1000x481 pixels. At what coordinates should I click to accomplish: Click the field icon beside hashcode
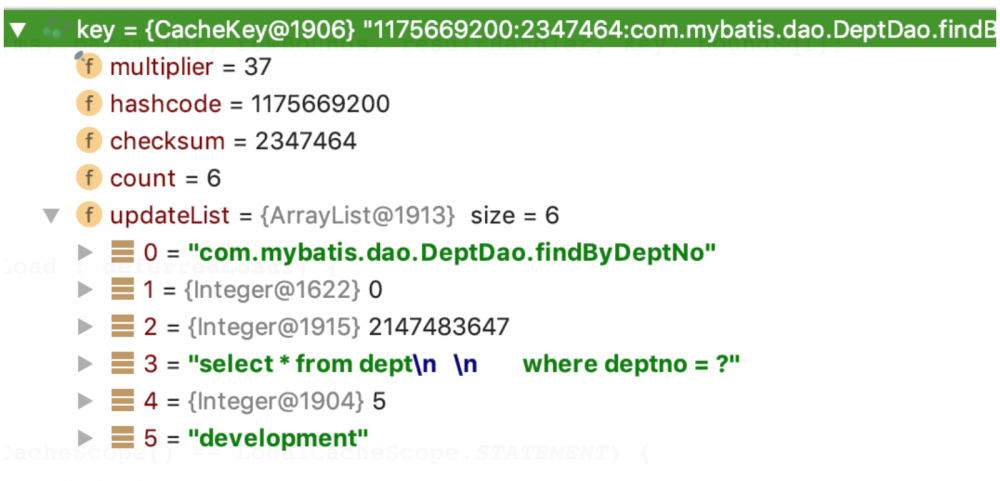click(x=89, y=103)
